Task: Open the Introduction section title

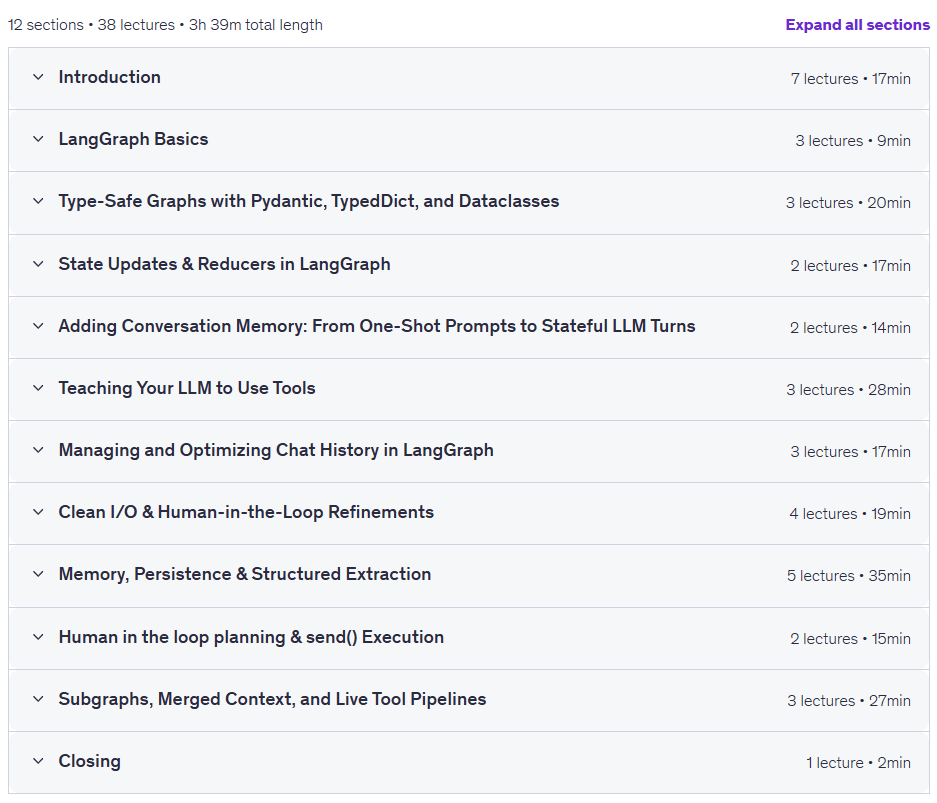Action: point(109,77)
